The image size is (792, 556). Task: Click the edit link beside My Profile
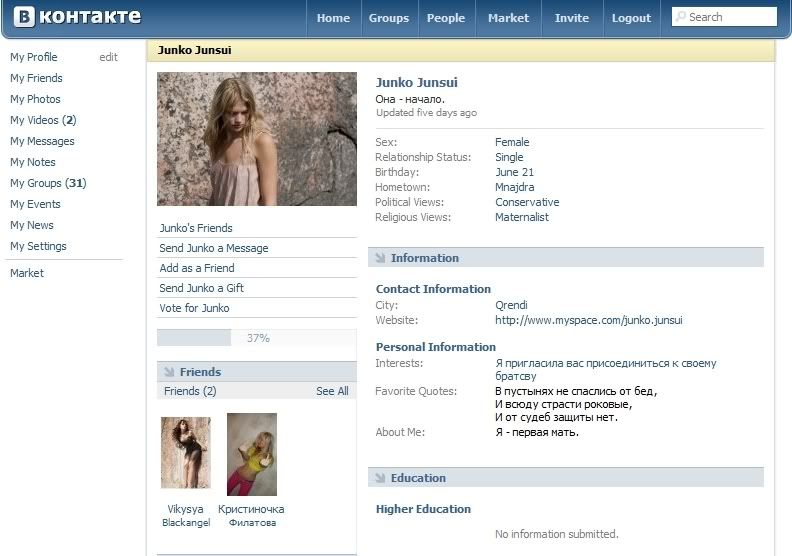[x=108, y=57]
